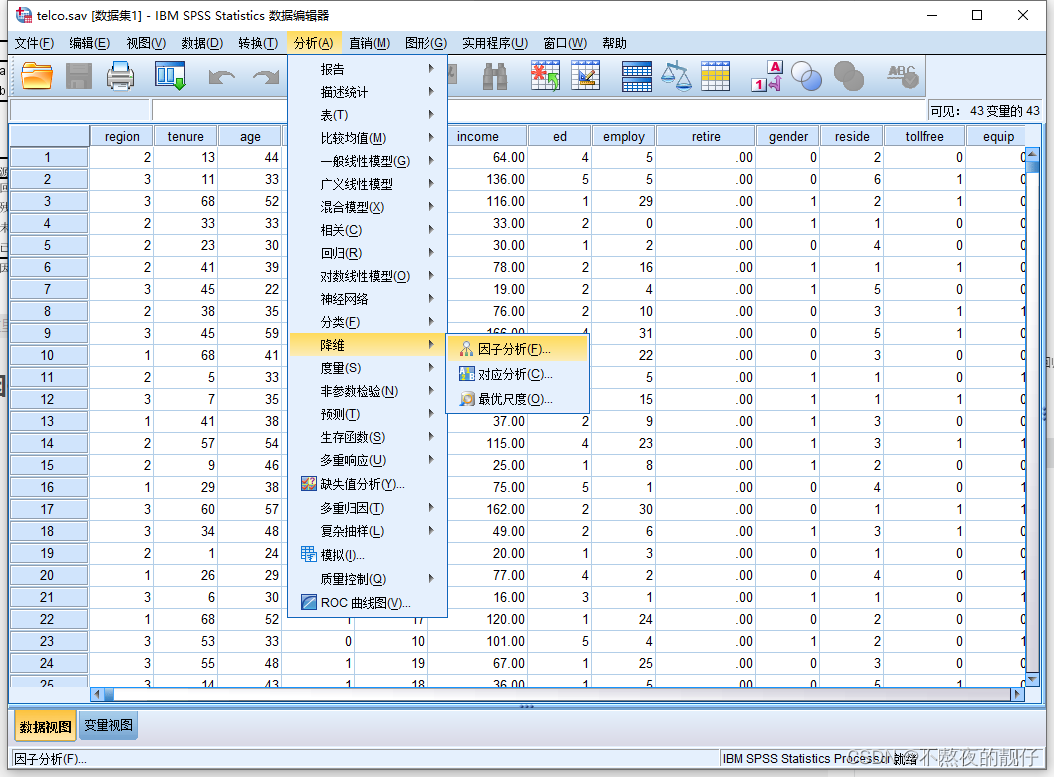Open the 转换 Transform menu

(x=258, y=43)
